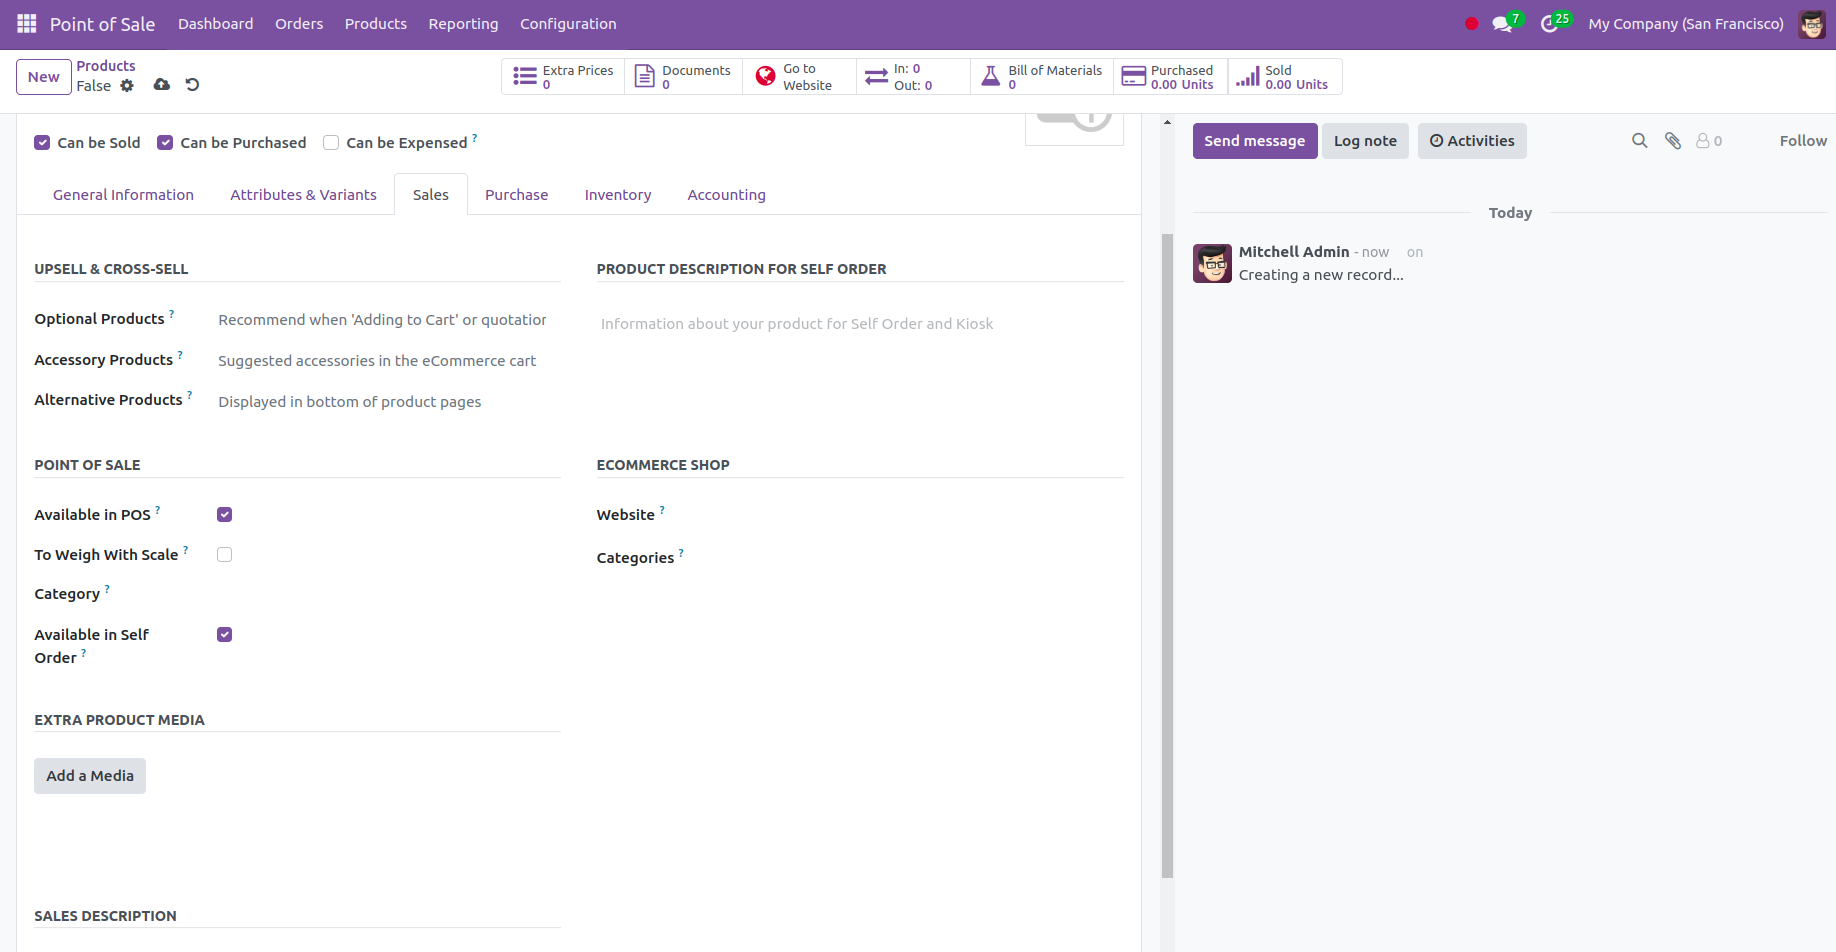
Task: Switch to the Inventory tab
Action: 617,195
